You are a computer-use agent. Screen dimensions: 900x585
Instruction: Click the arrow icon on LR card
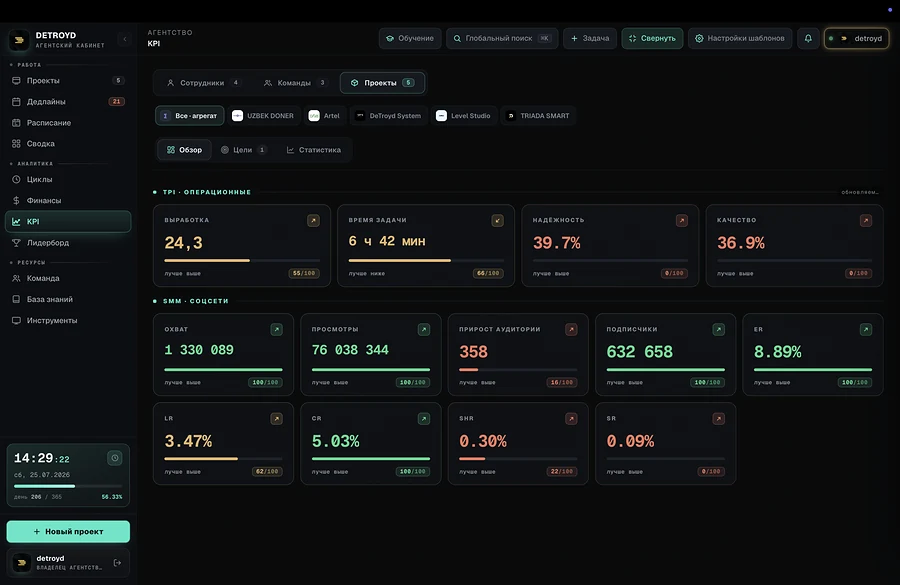(x=277, y=419)
